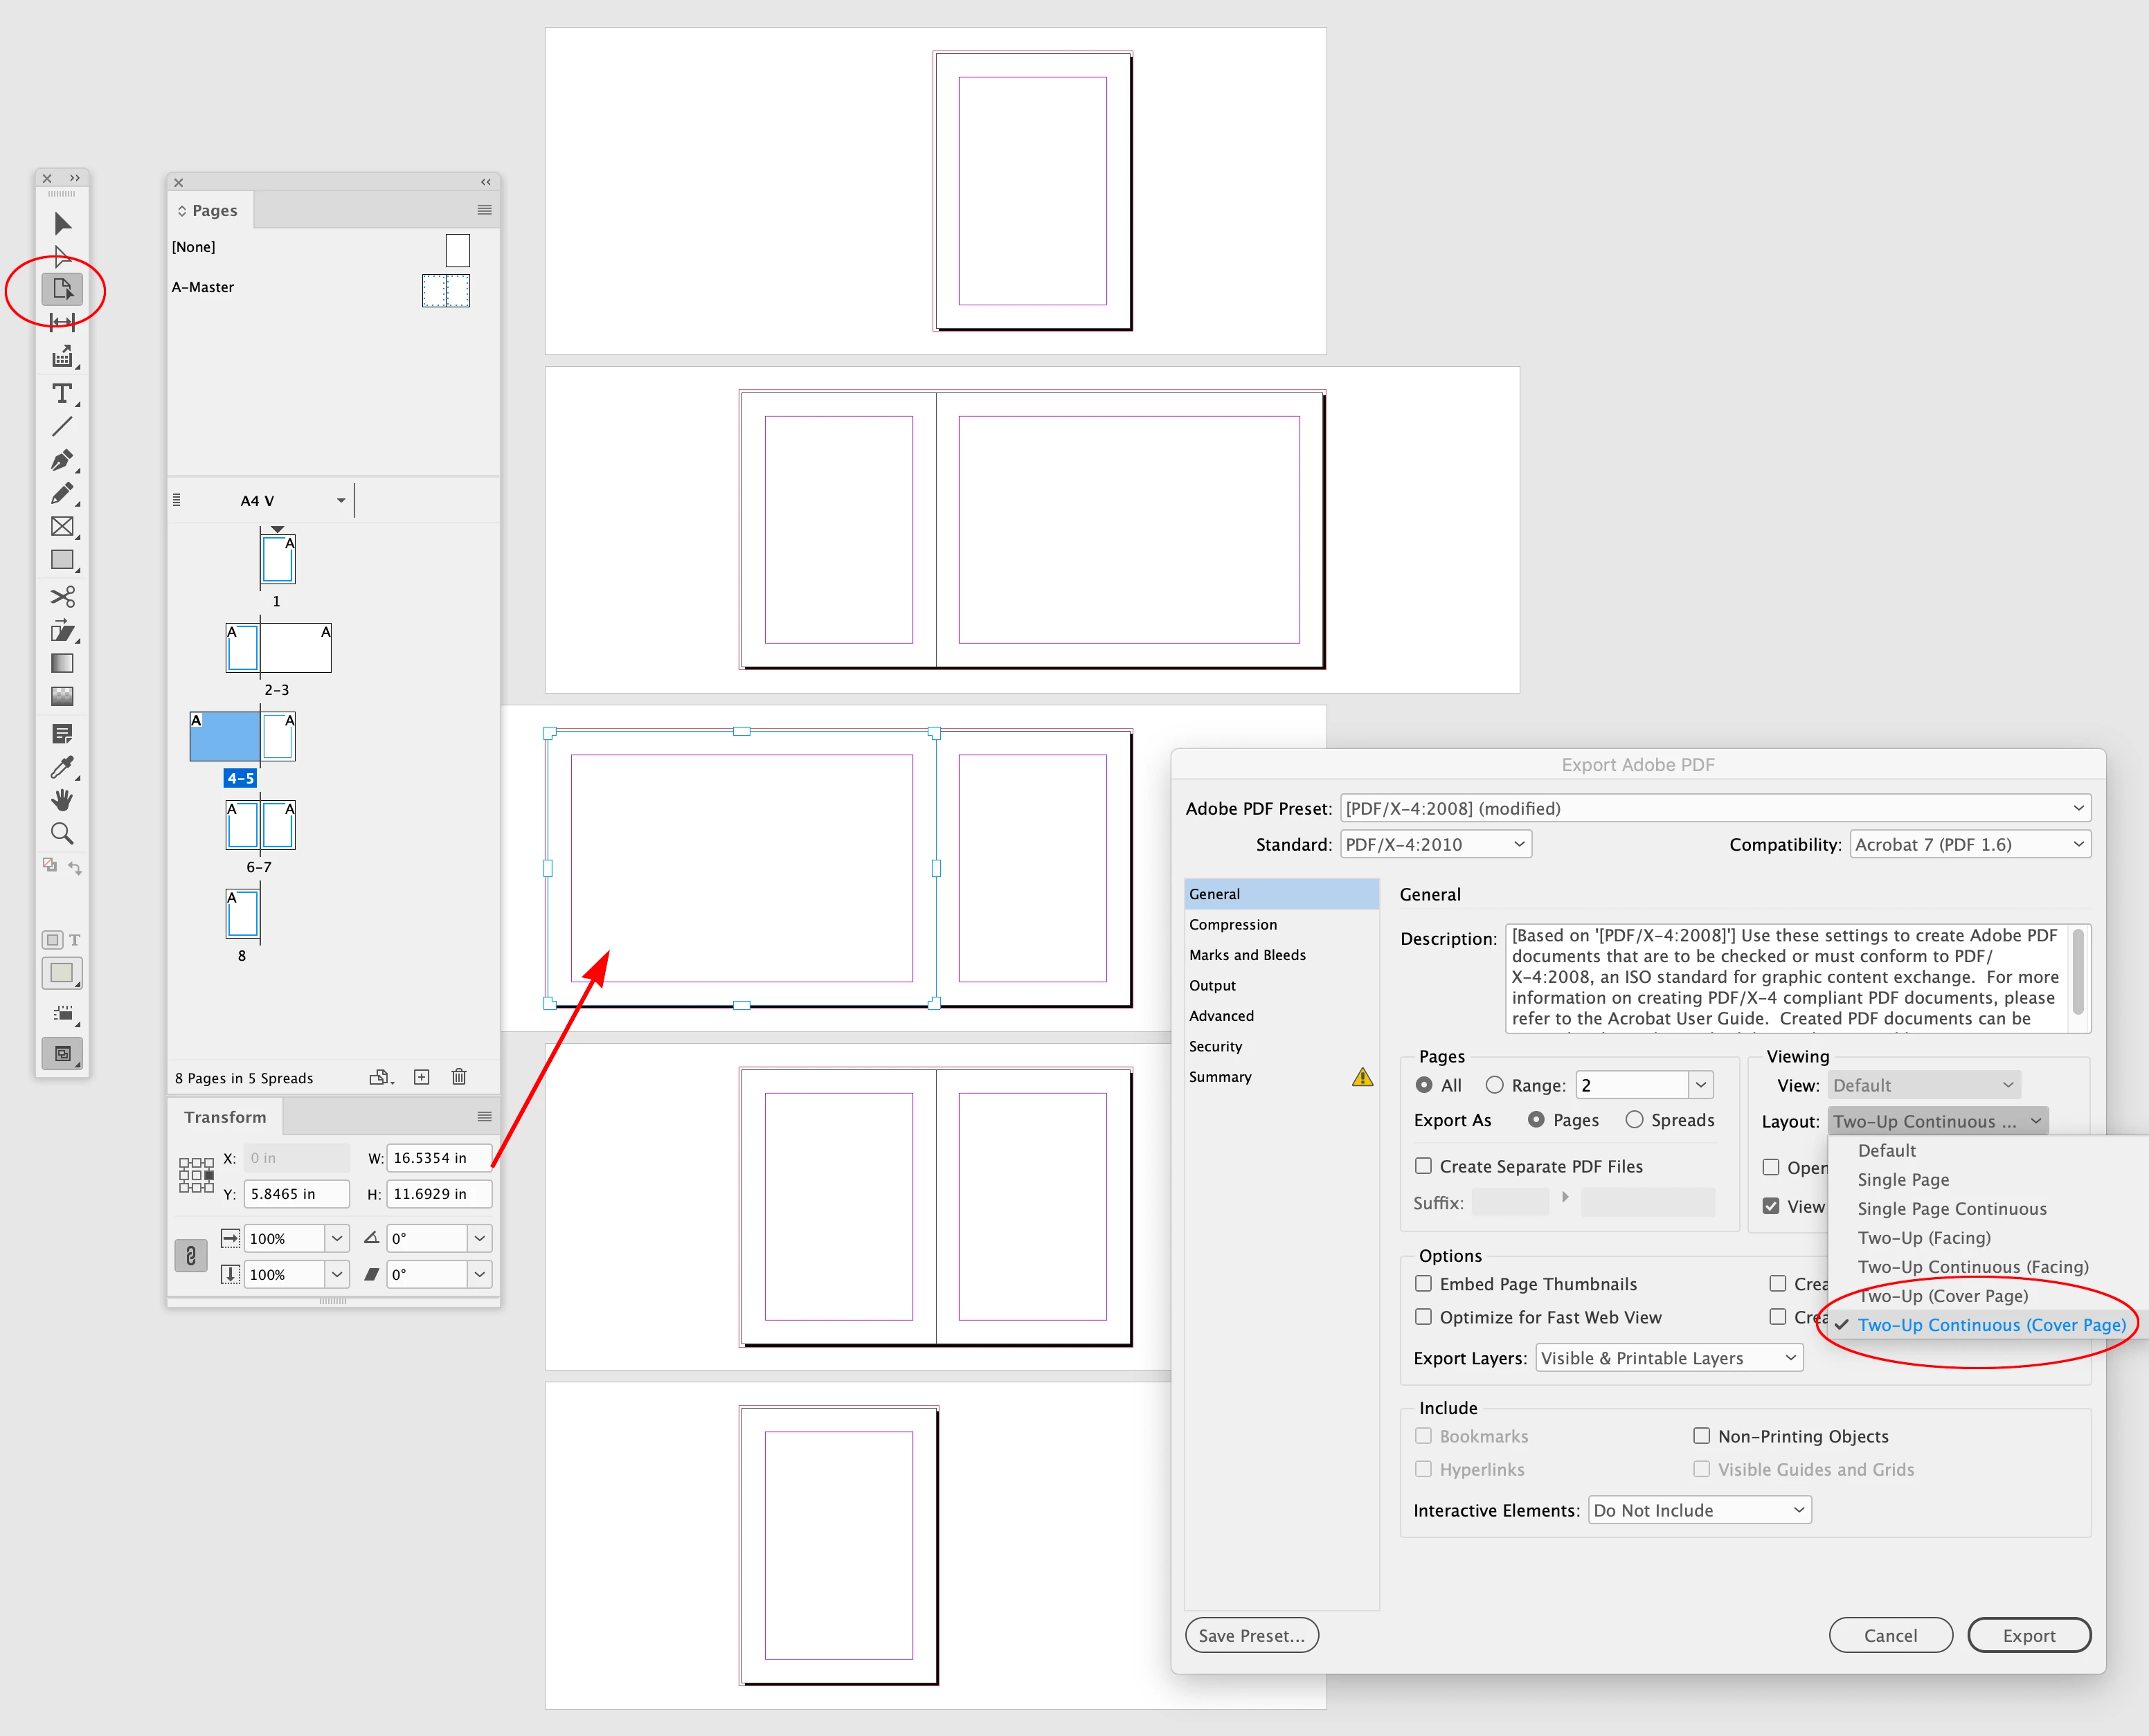The image size is (2149, 1736).
Task: Choose the Zoom magnifier tool
Action: point(62,833)
